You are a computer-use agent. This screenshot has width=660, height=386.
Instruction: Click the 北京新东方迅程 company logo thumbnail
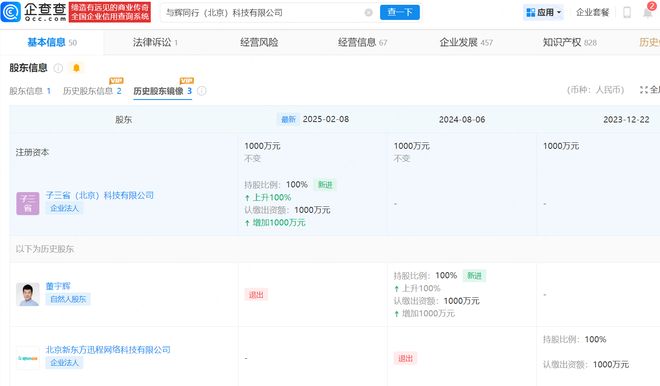coord(28,358)
